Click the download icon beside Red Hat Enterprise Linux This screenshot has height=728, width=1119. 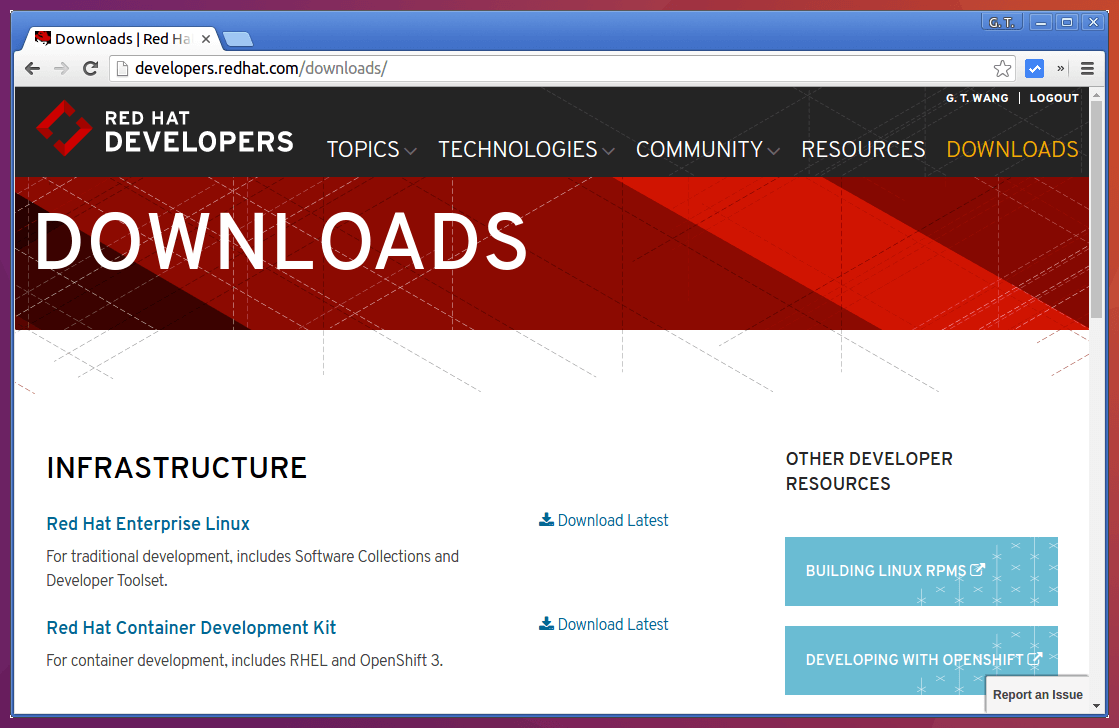click(x=546, y=519)
